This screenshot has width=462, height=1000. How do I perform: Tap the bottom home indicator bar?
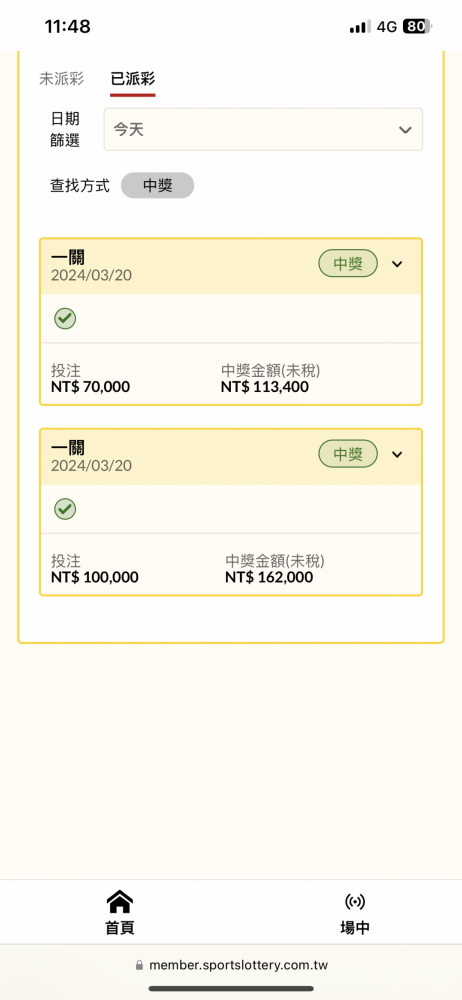point(231,989)
